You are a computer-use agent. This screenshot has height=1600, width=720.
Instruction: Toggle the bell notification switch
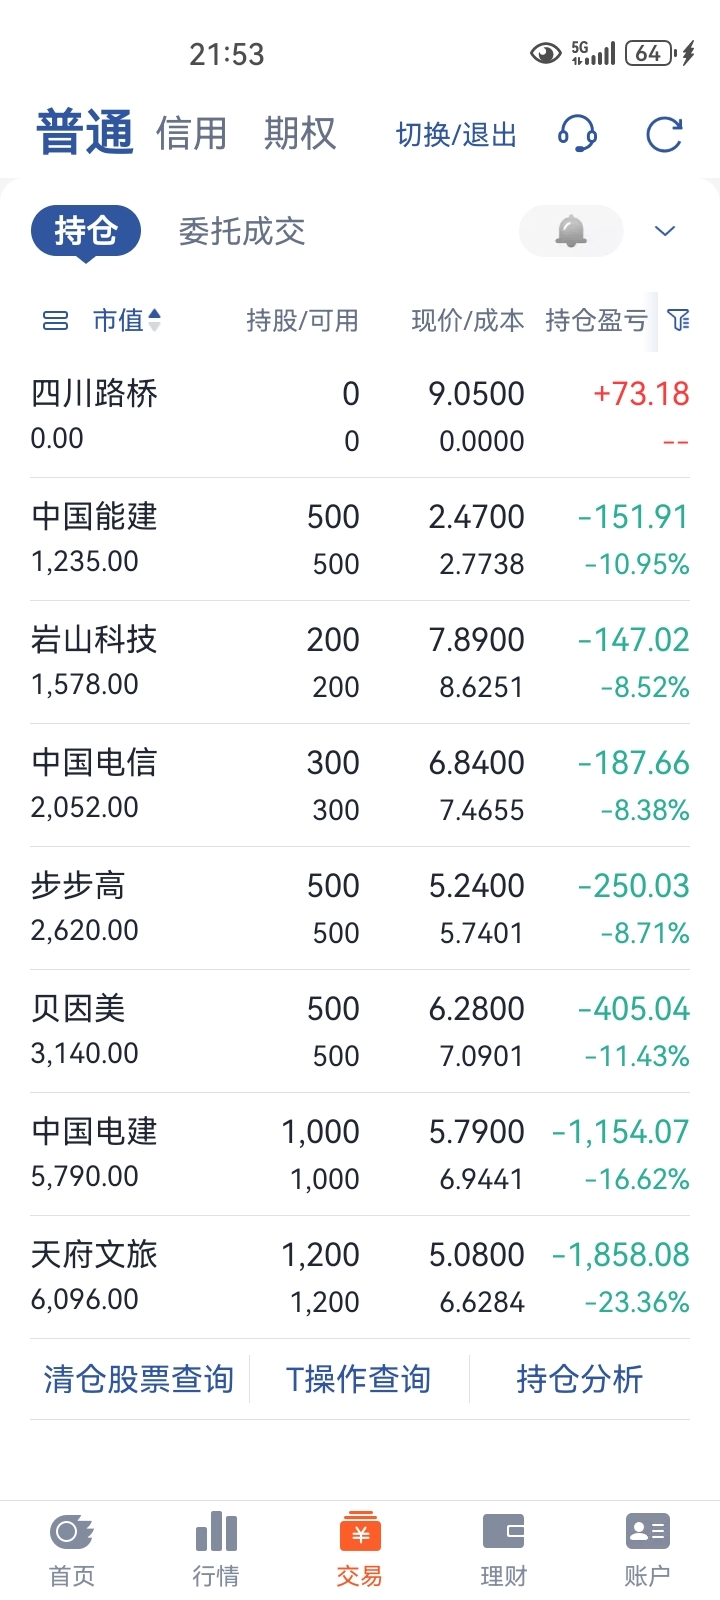click(571, 231)
